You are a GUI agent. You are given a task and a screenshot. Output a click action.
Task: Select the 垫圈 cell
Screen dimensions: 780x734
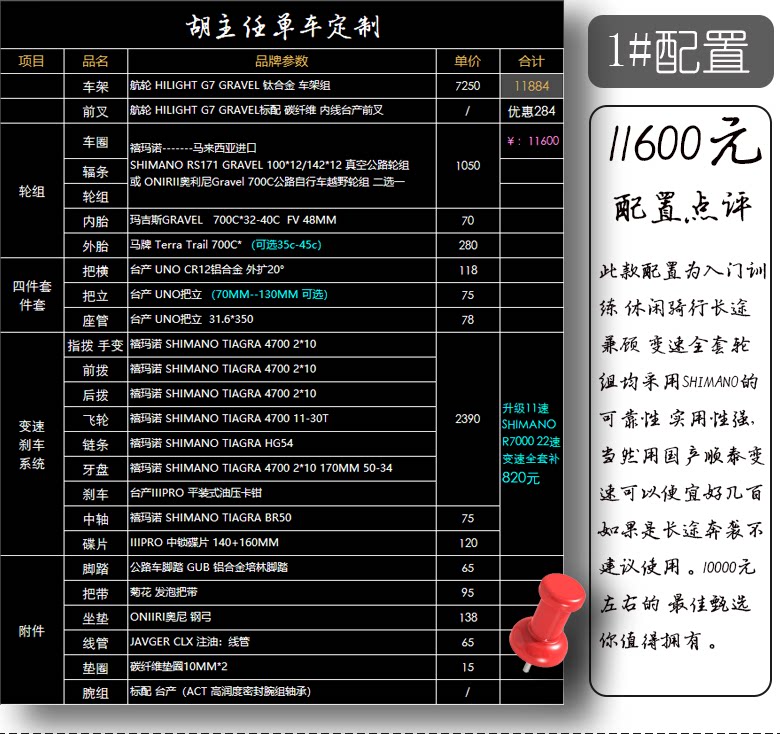pos(96,668)
